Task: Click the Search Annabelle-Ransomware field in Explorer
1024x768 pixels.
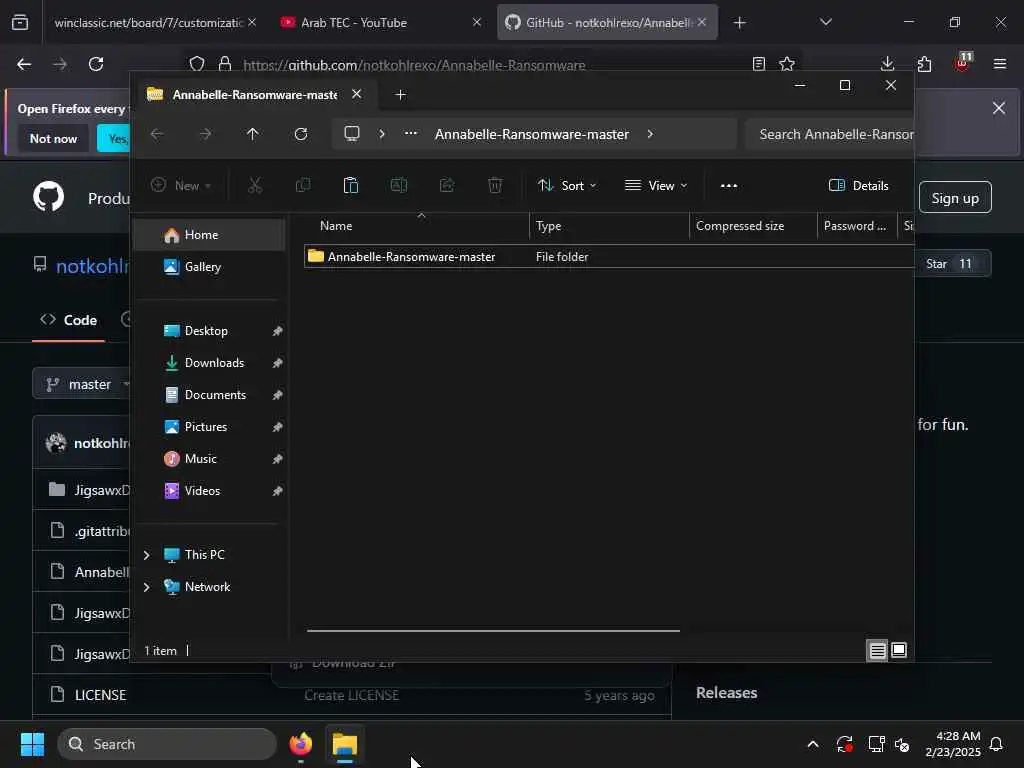Action: (x=830, y=134)
